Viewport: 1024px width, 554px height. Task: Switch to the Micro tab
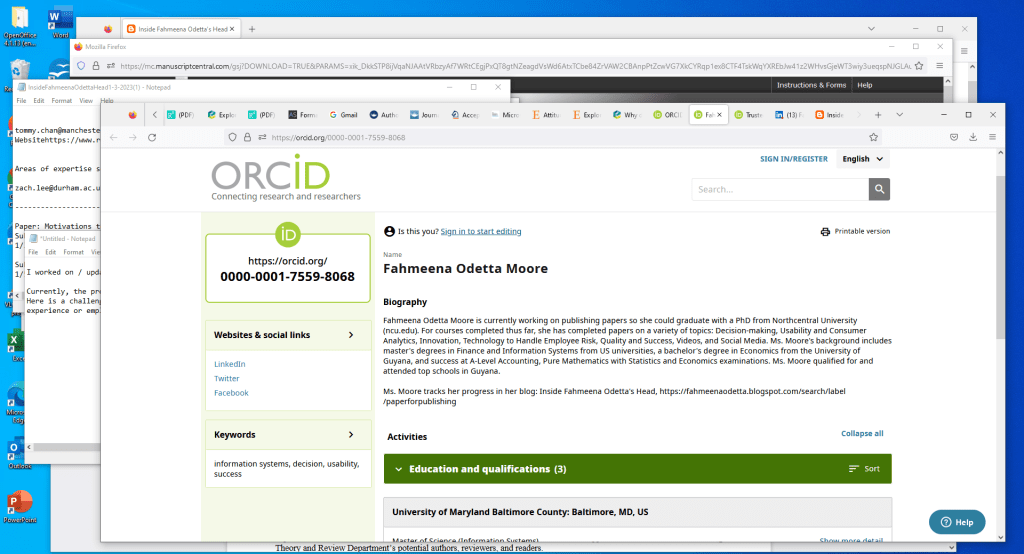click(505, 115)
